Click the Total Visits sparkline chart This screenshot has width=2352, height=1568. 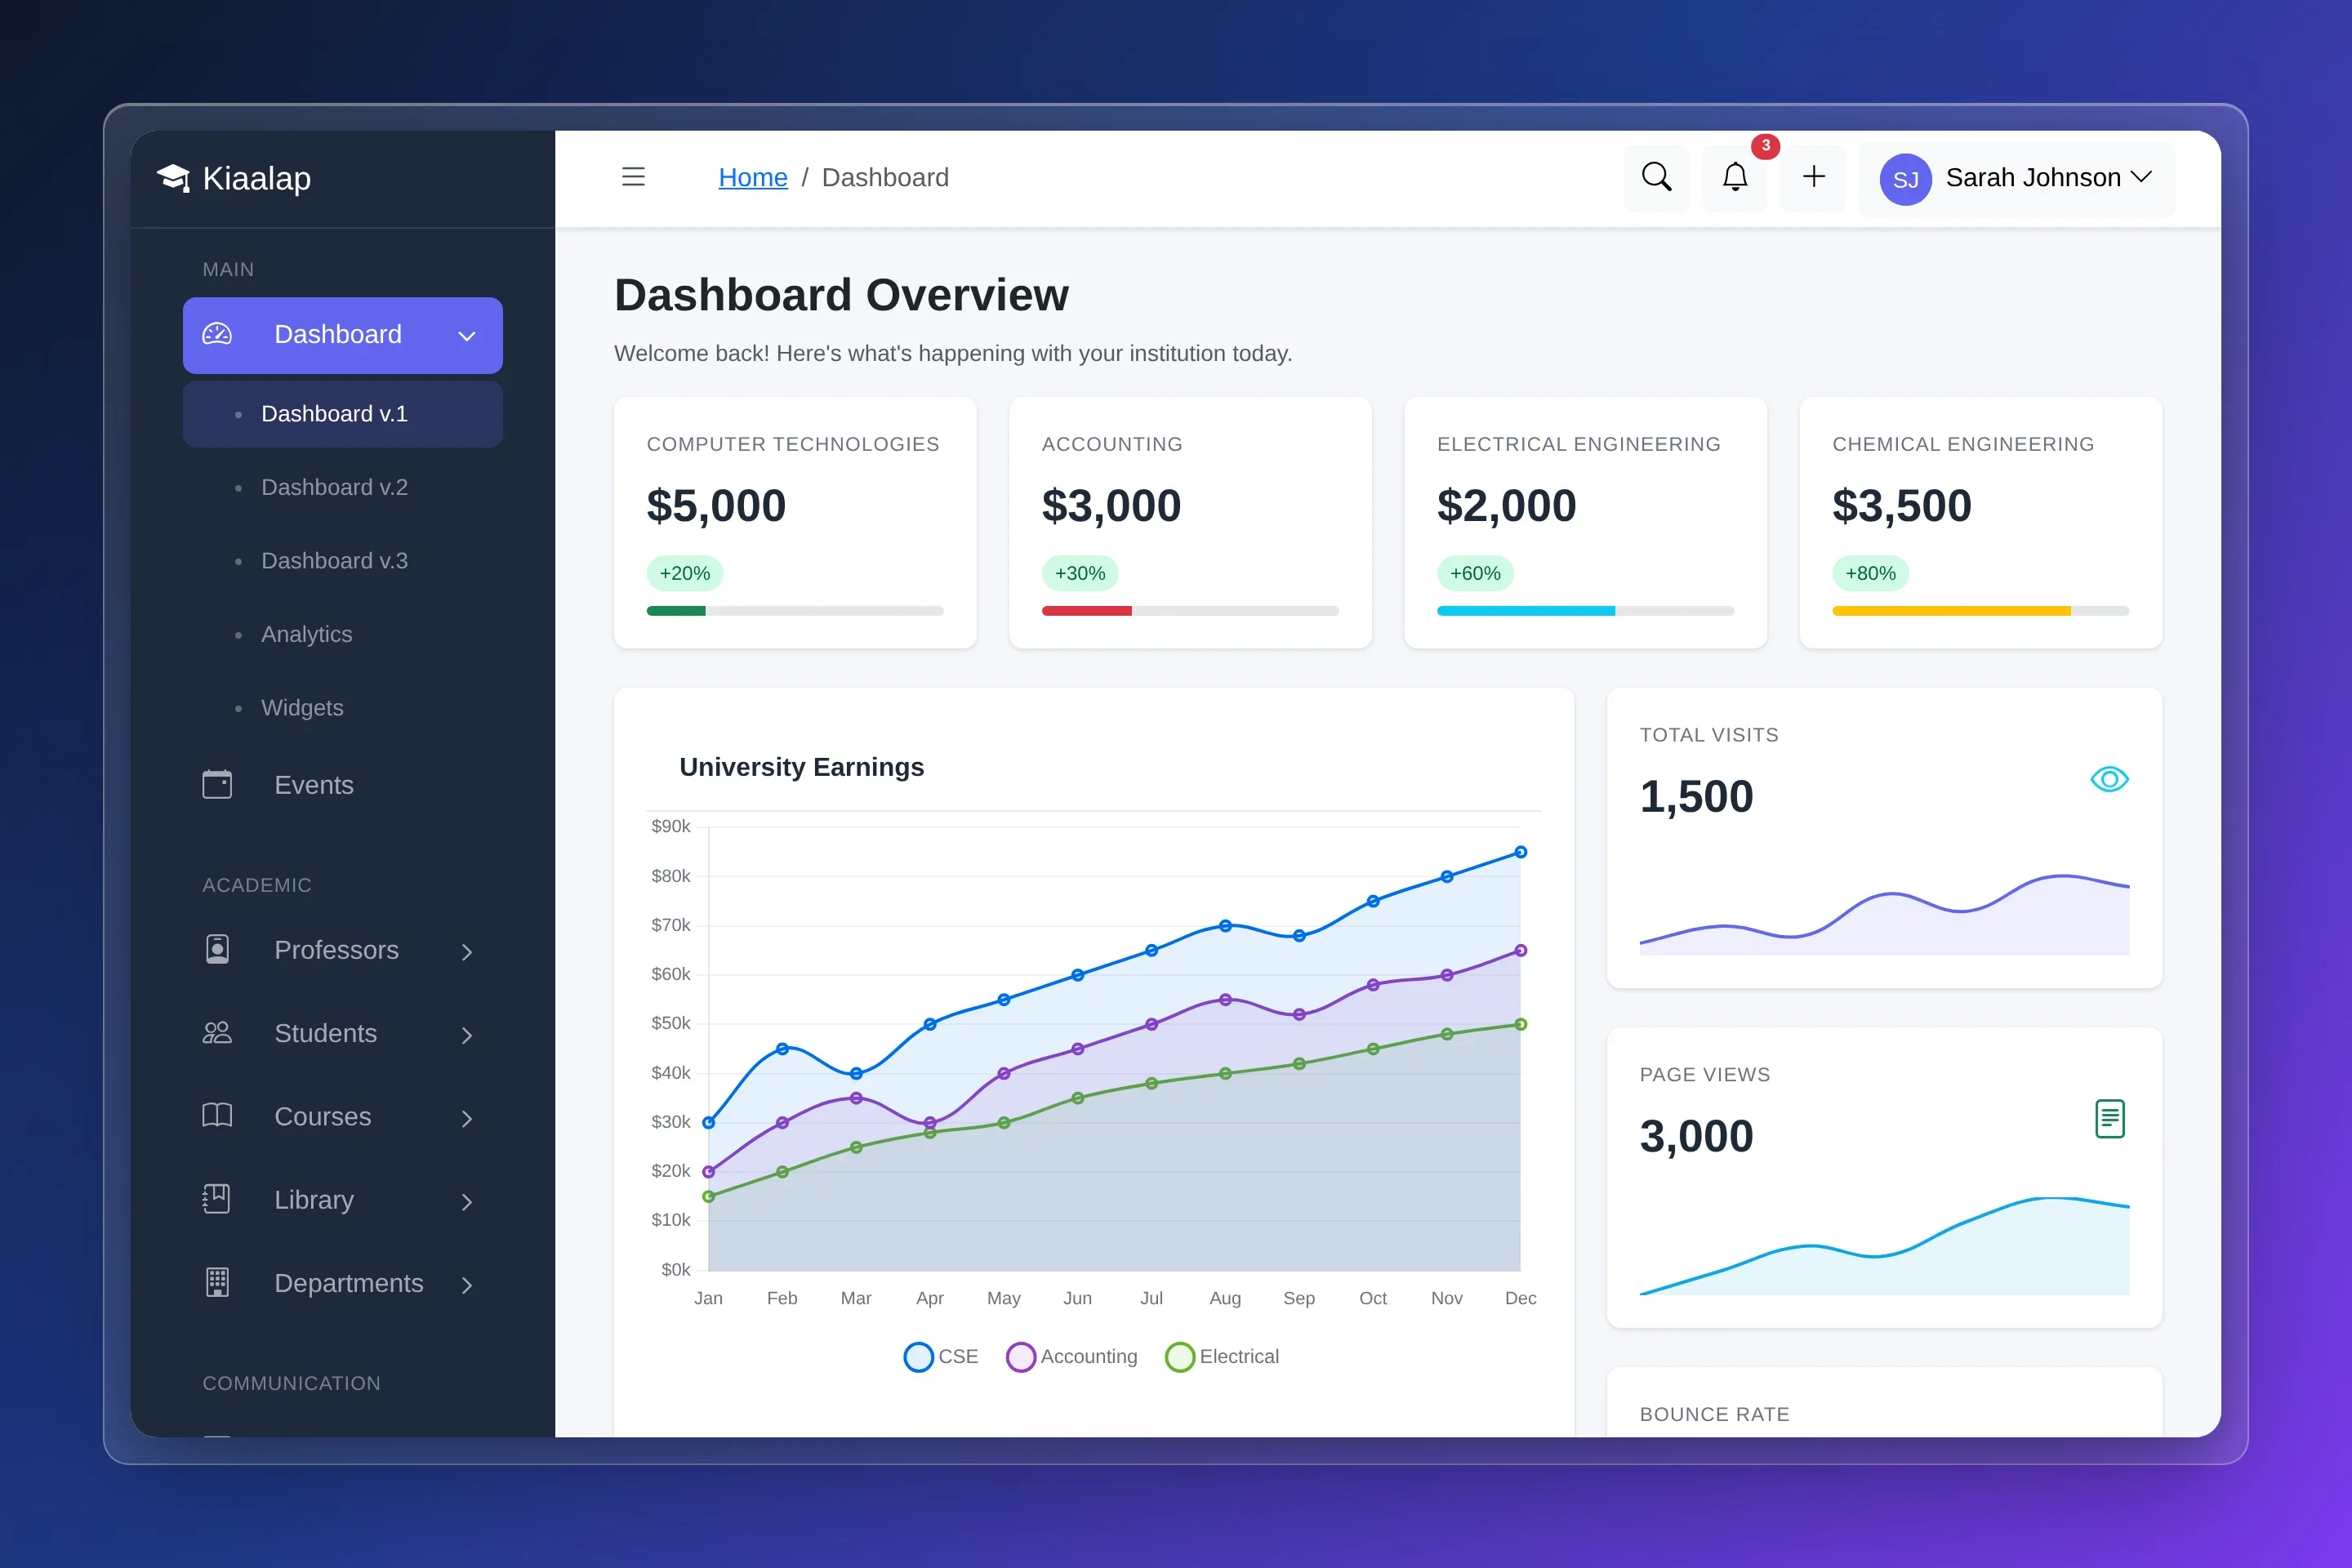tap(1884, 915)
